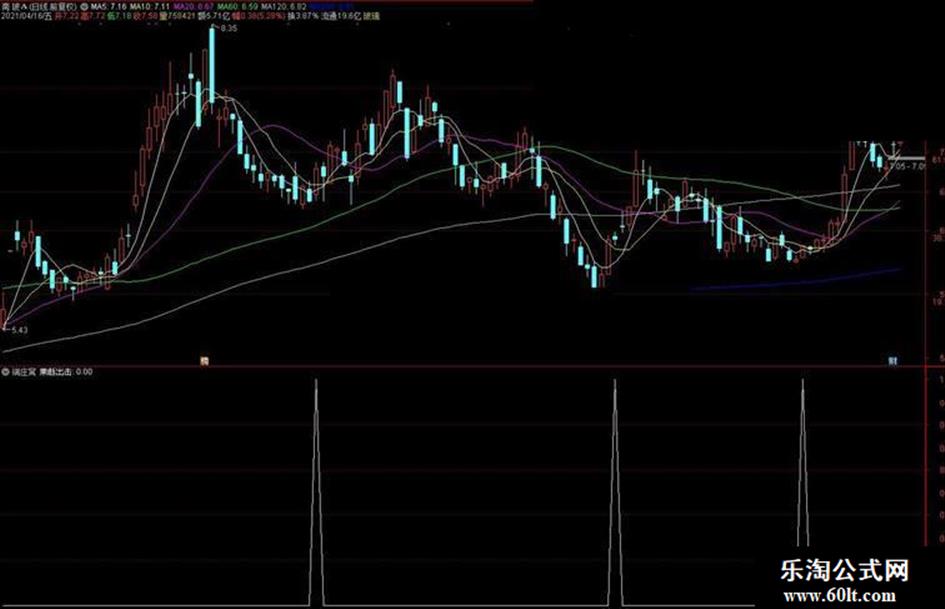
Task: Click the blue moving average line segment at lower right
Action: pos(796,280)
